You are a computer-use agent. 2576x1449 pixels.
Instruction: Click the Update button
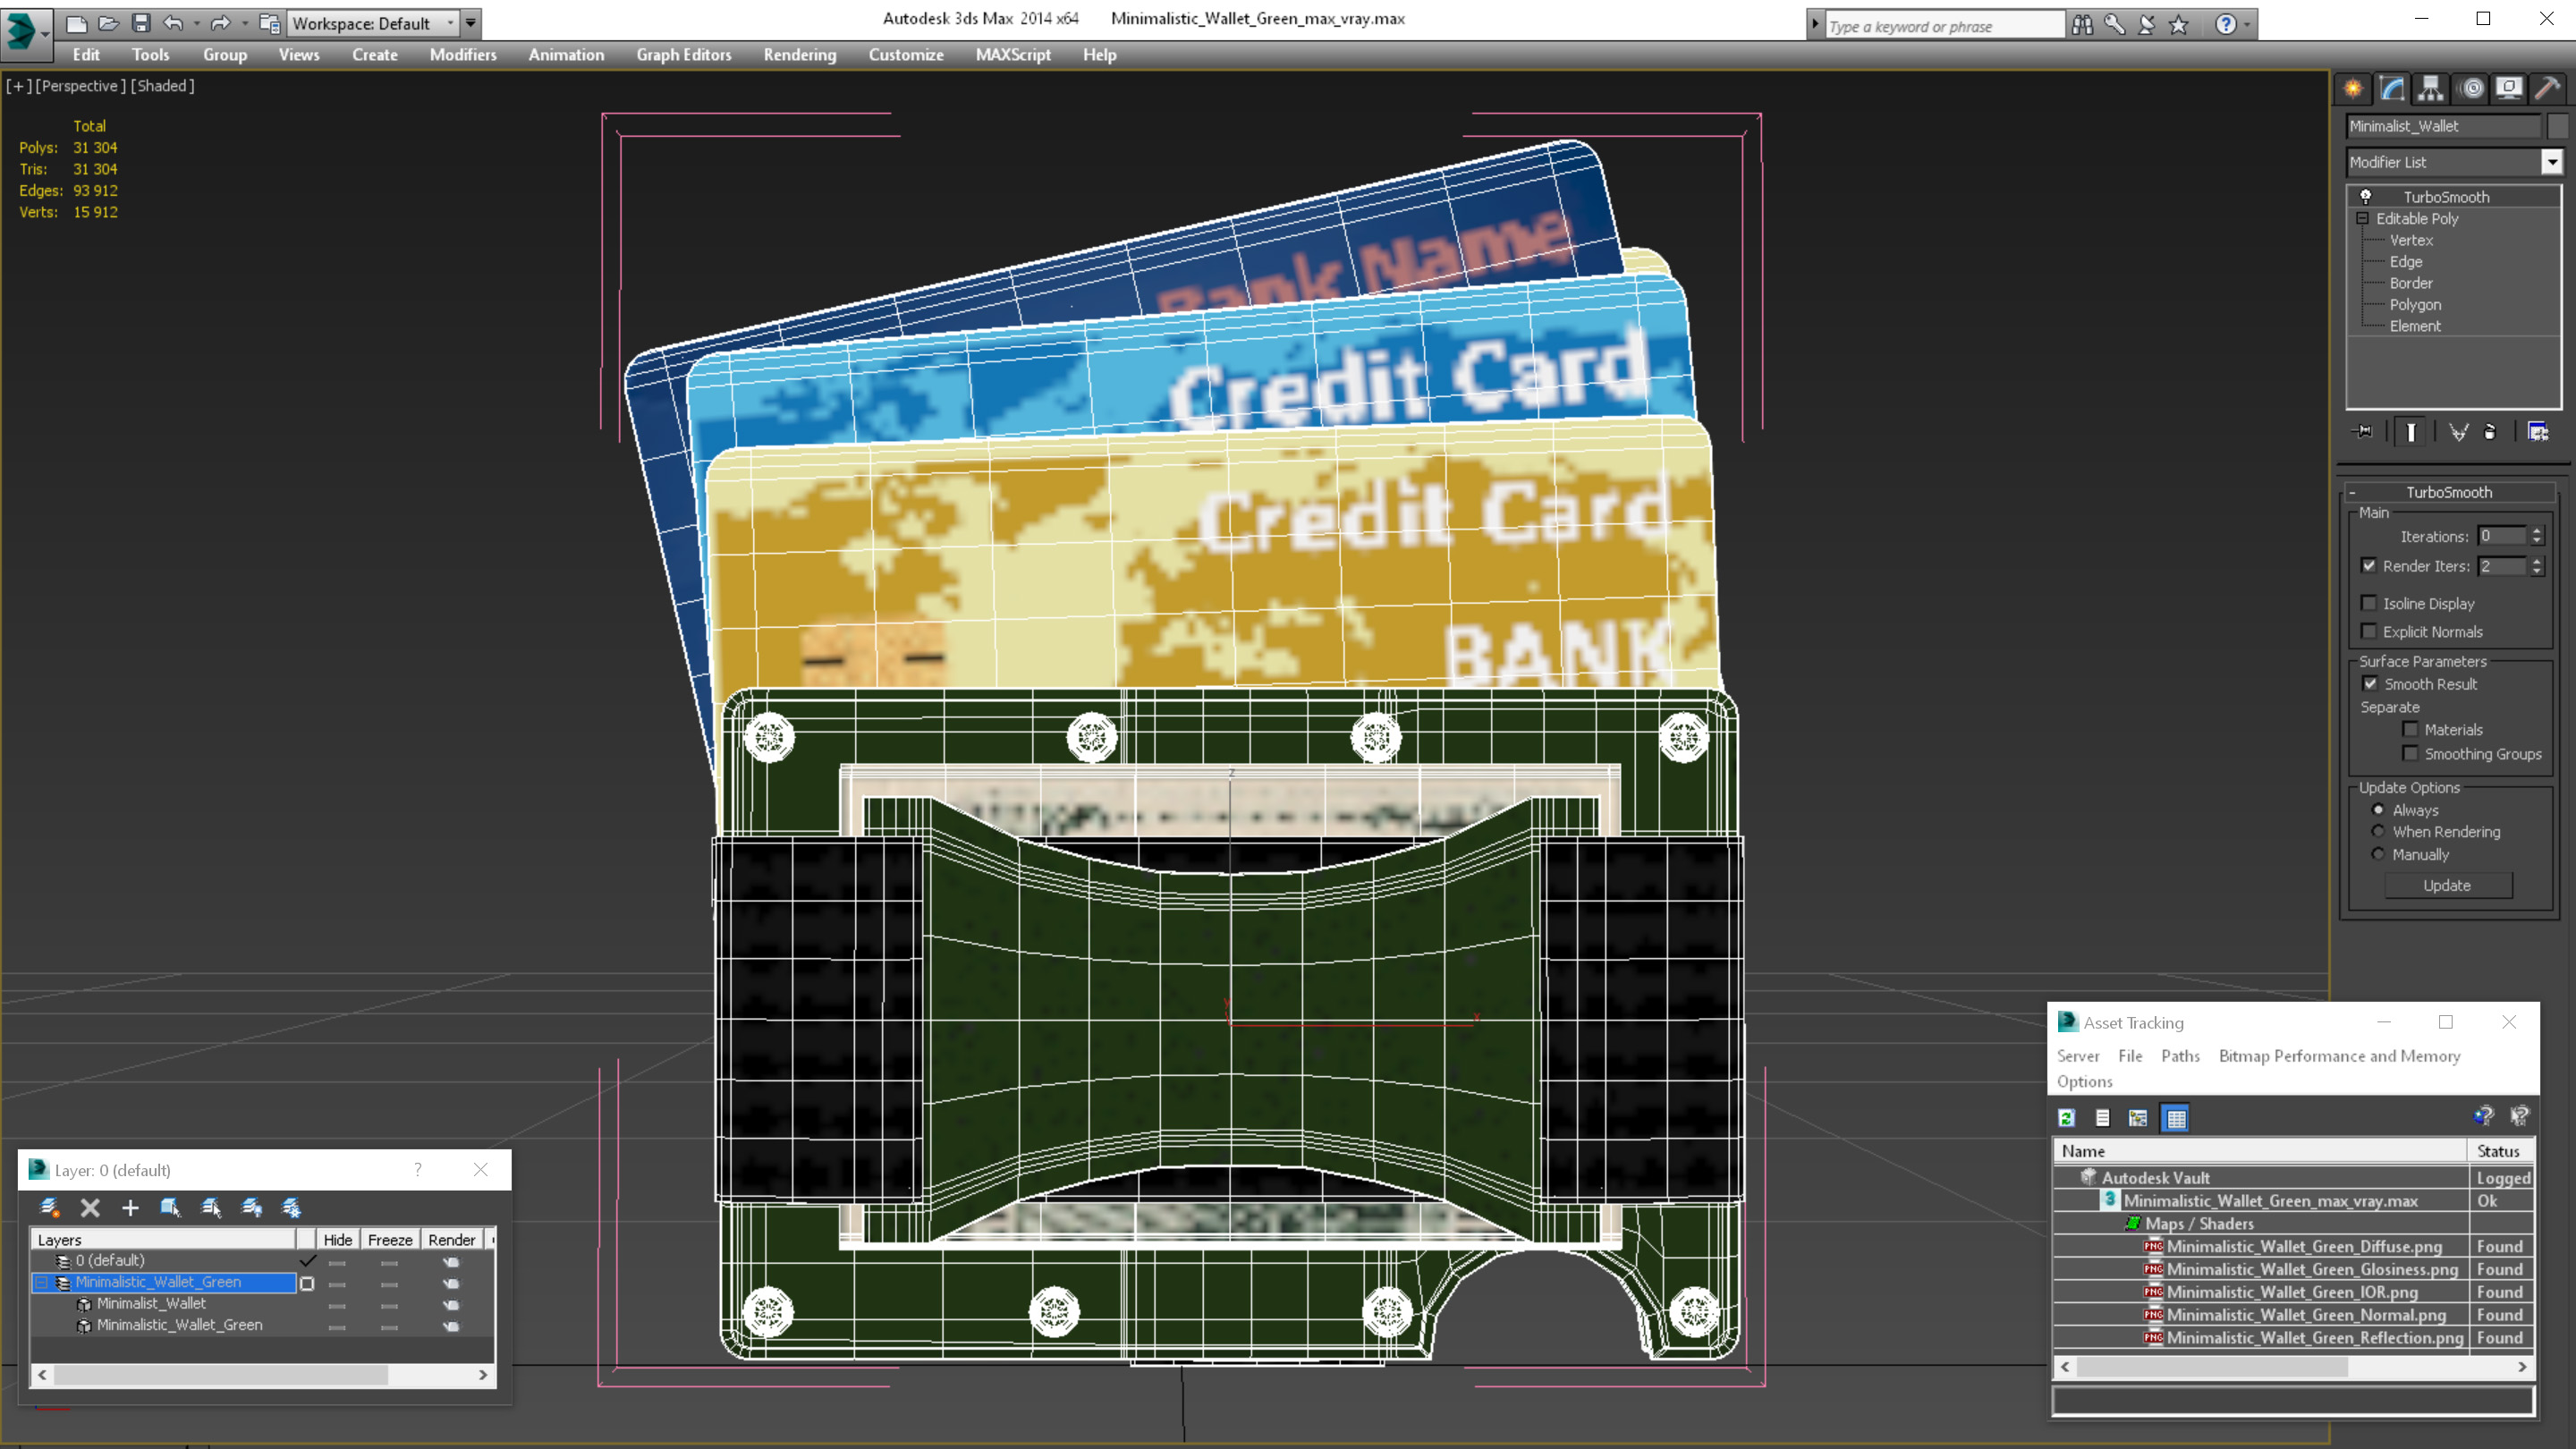click(2447, 885)
